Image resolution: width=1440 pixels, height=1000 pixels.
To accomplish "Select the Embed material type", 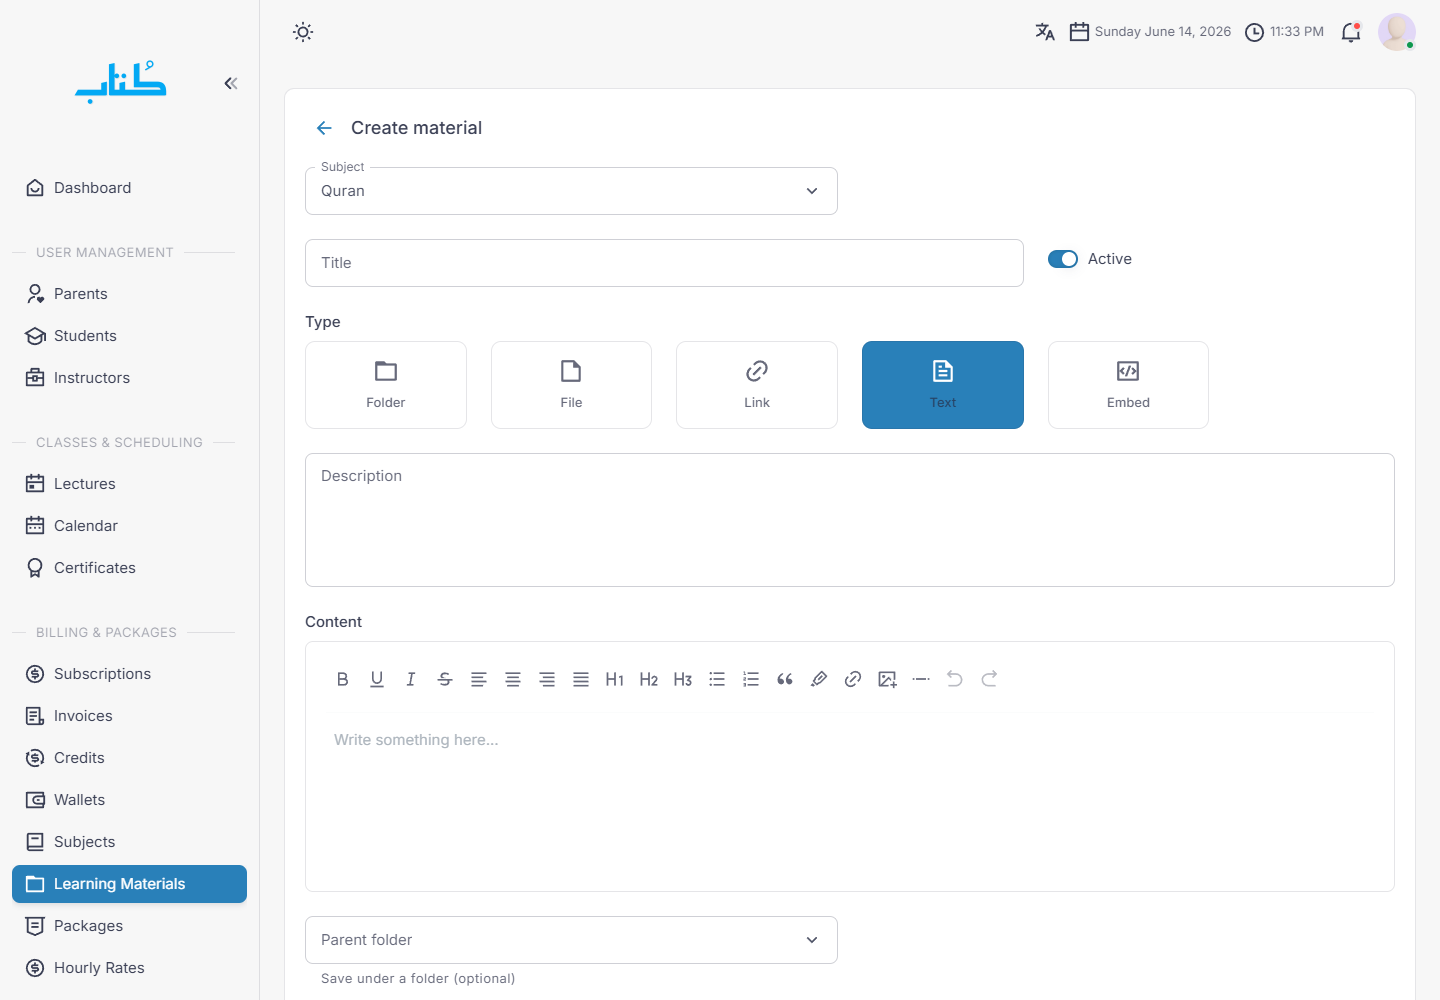I will point(1128,385).
